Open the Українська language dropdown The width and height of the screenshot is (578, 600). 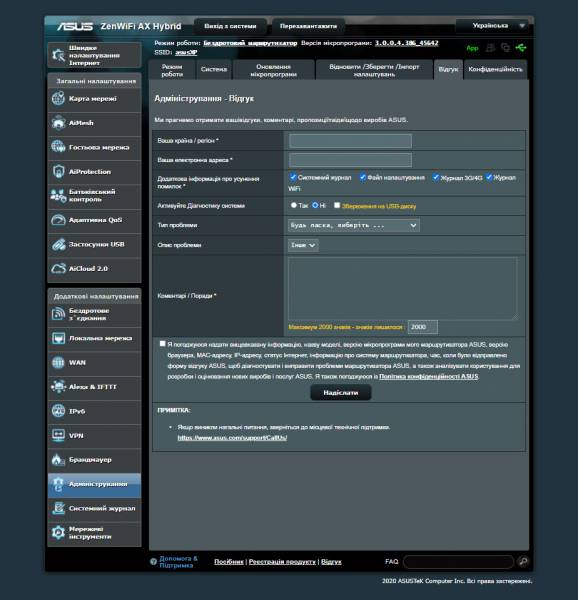(x=492, y=26)
